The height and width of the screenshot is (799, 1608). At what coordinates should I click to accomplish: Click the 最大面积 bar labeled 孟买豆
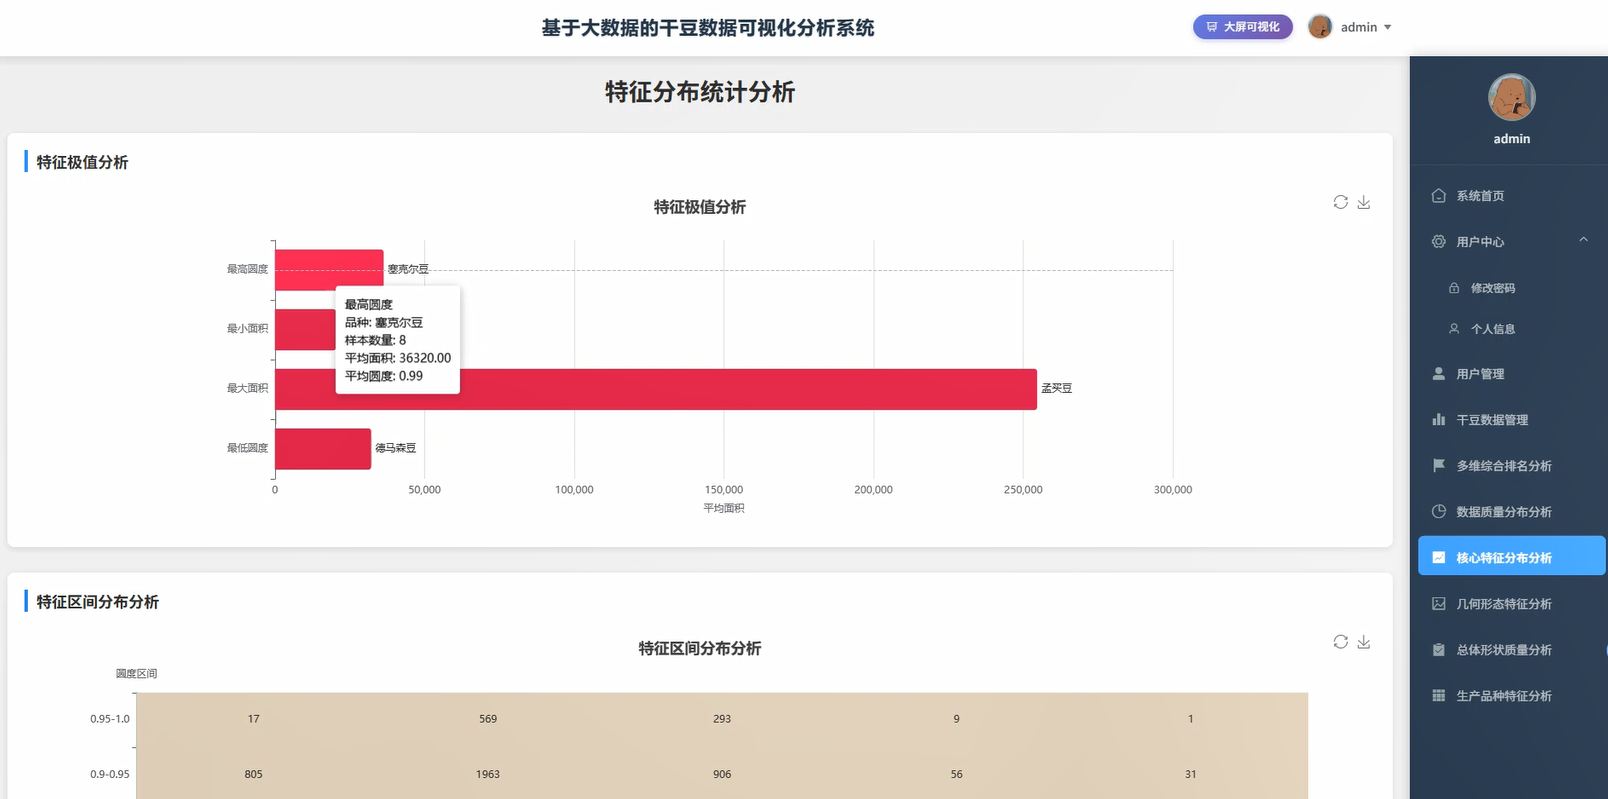tap(656, 389)
